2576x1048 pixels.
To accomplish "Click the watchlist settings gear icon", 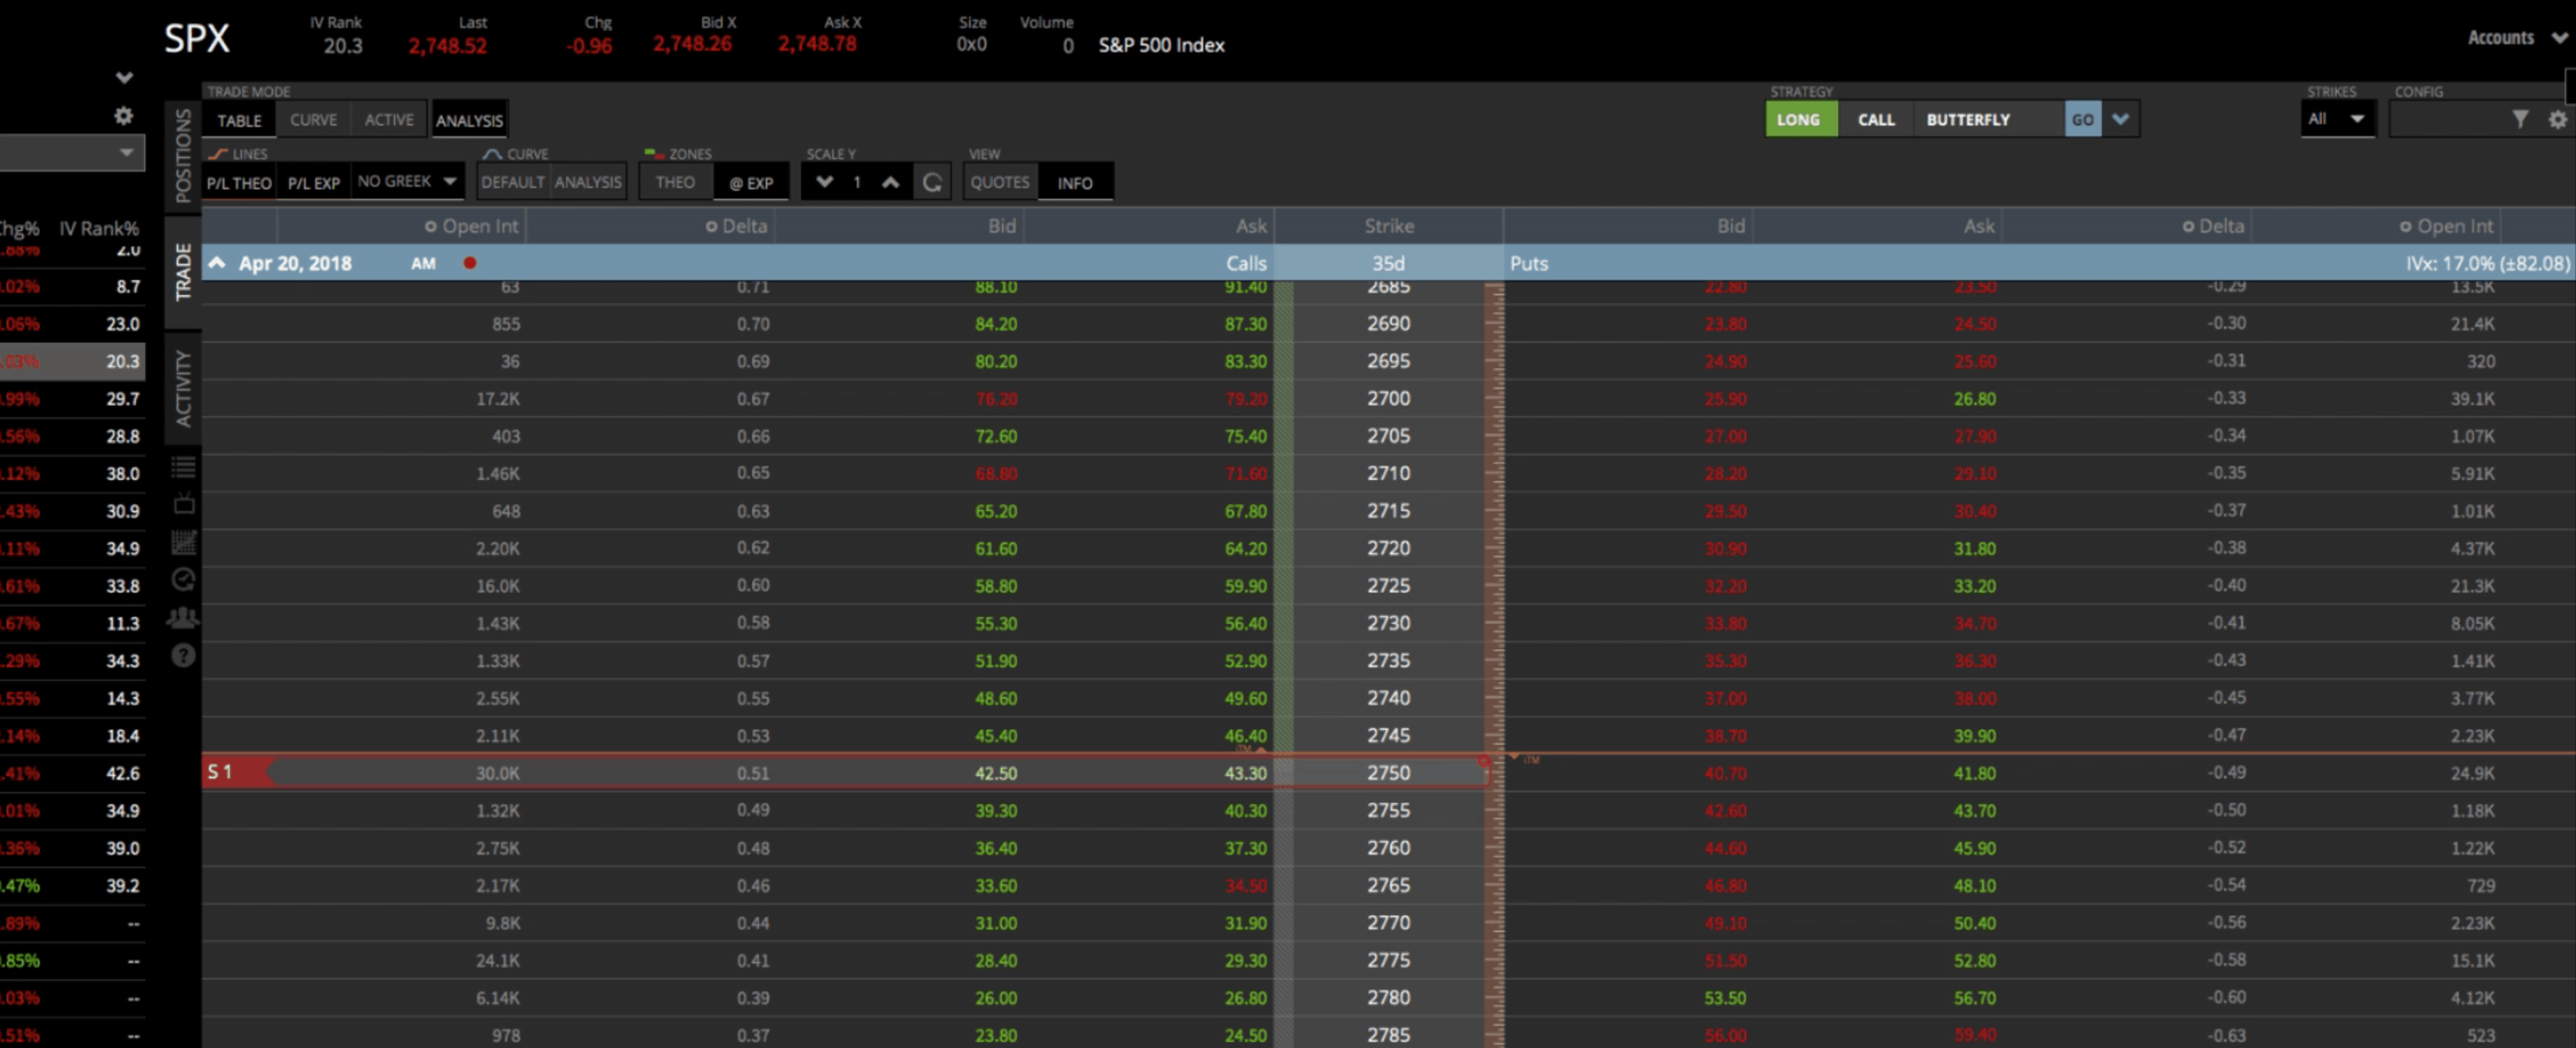I will coord(123,116).
